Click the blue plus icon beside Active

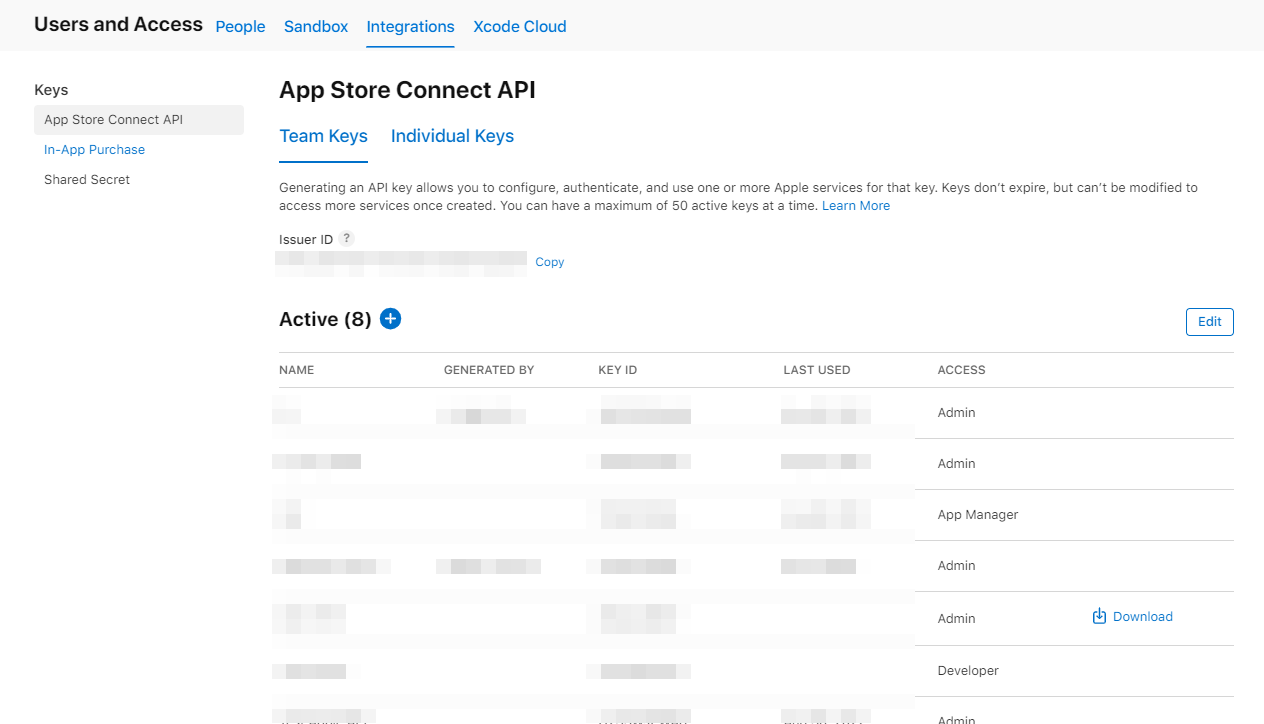click(x=390, y=319)
